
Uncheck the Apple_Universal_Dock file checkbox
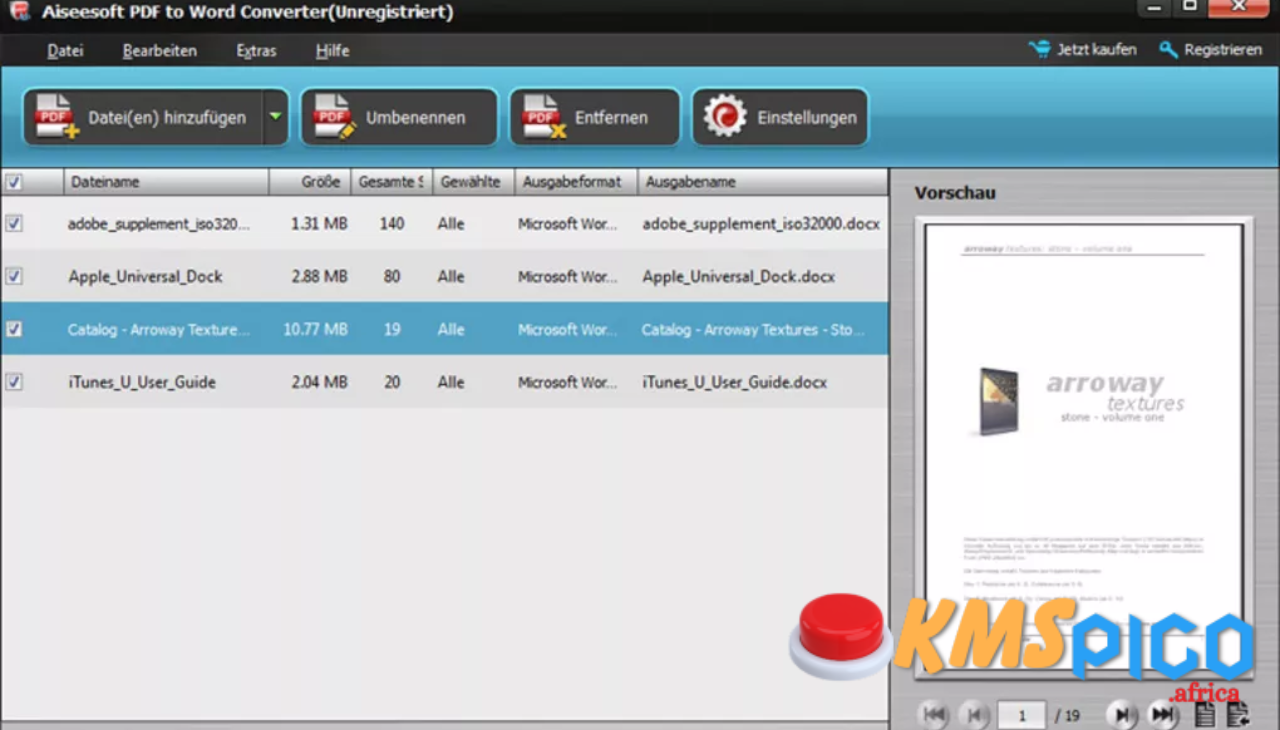[13, 276]
